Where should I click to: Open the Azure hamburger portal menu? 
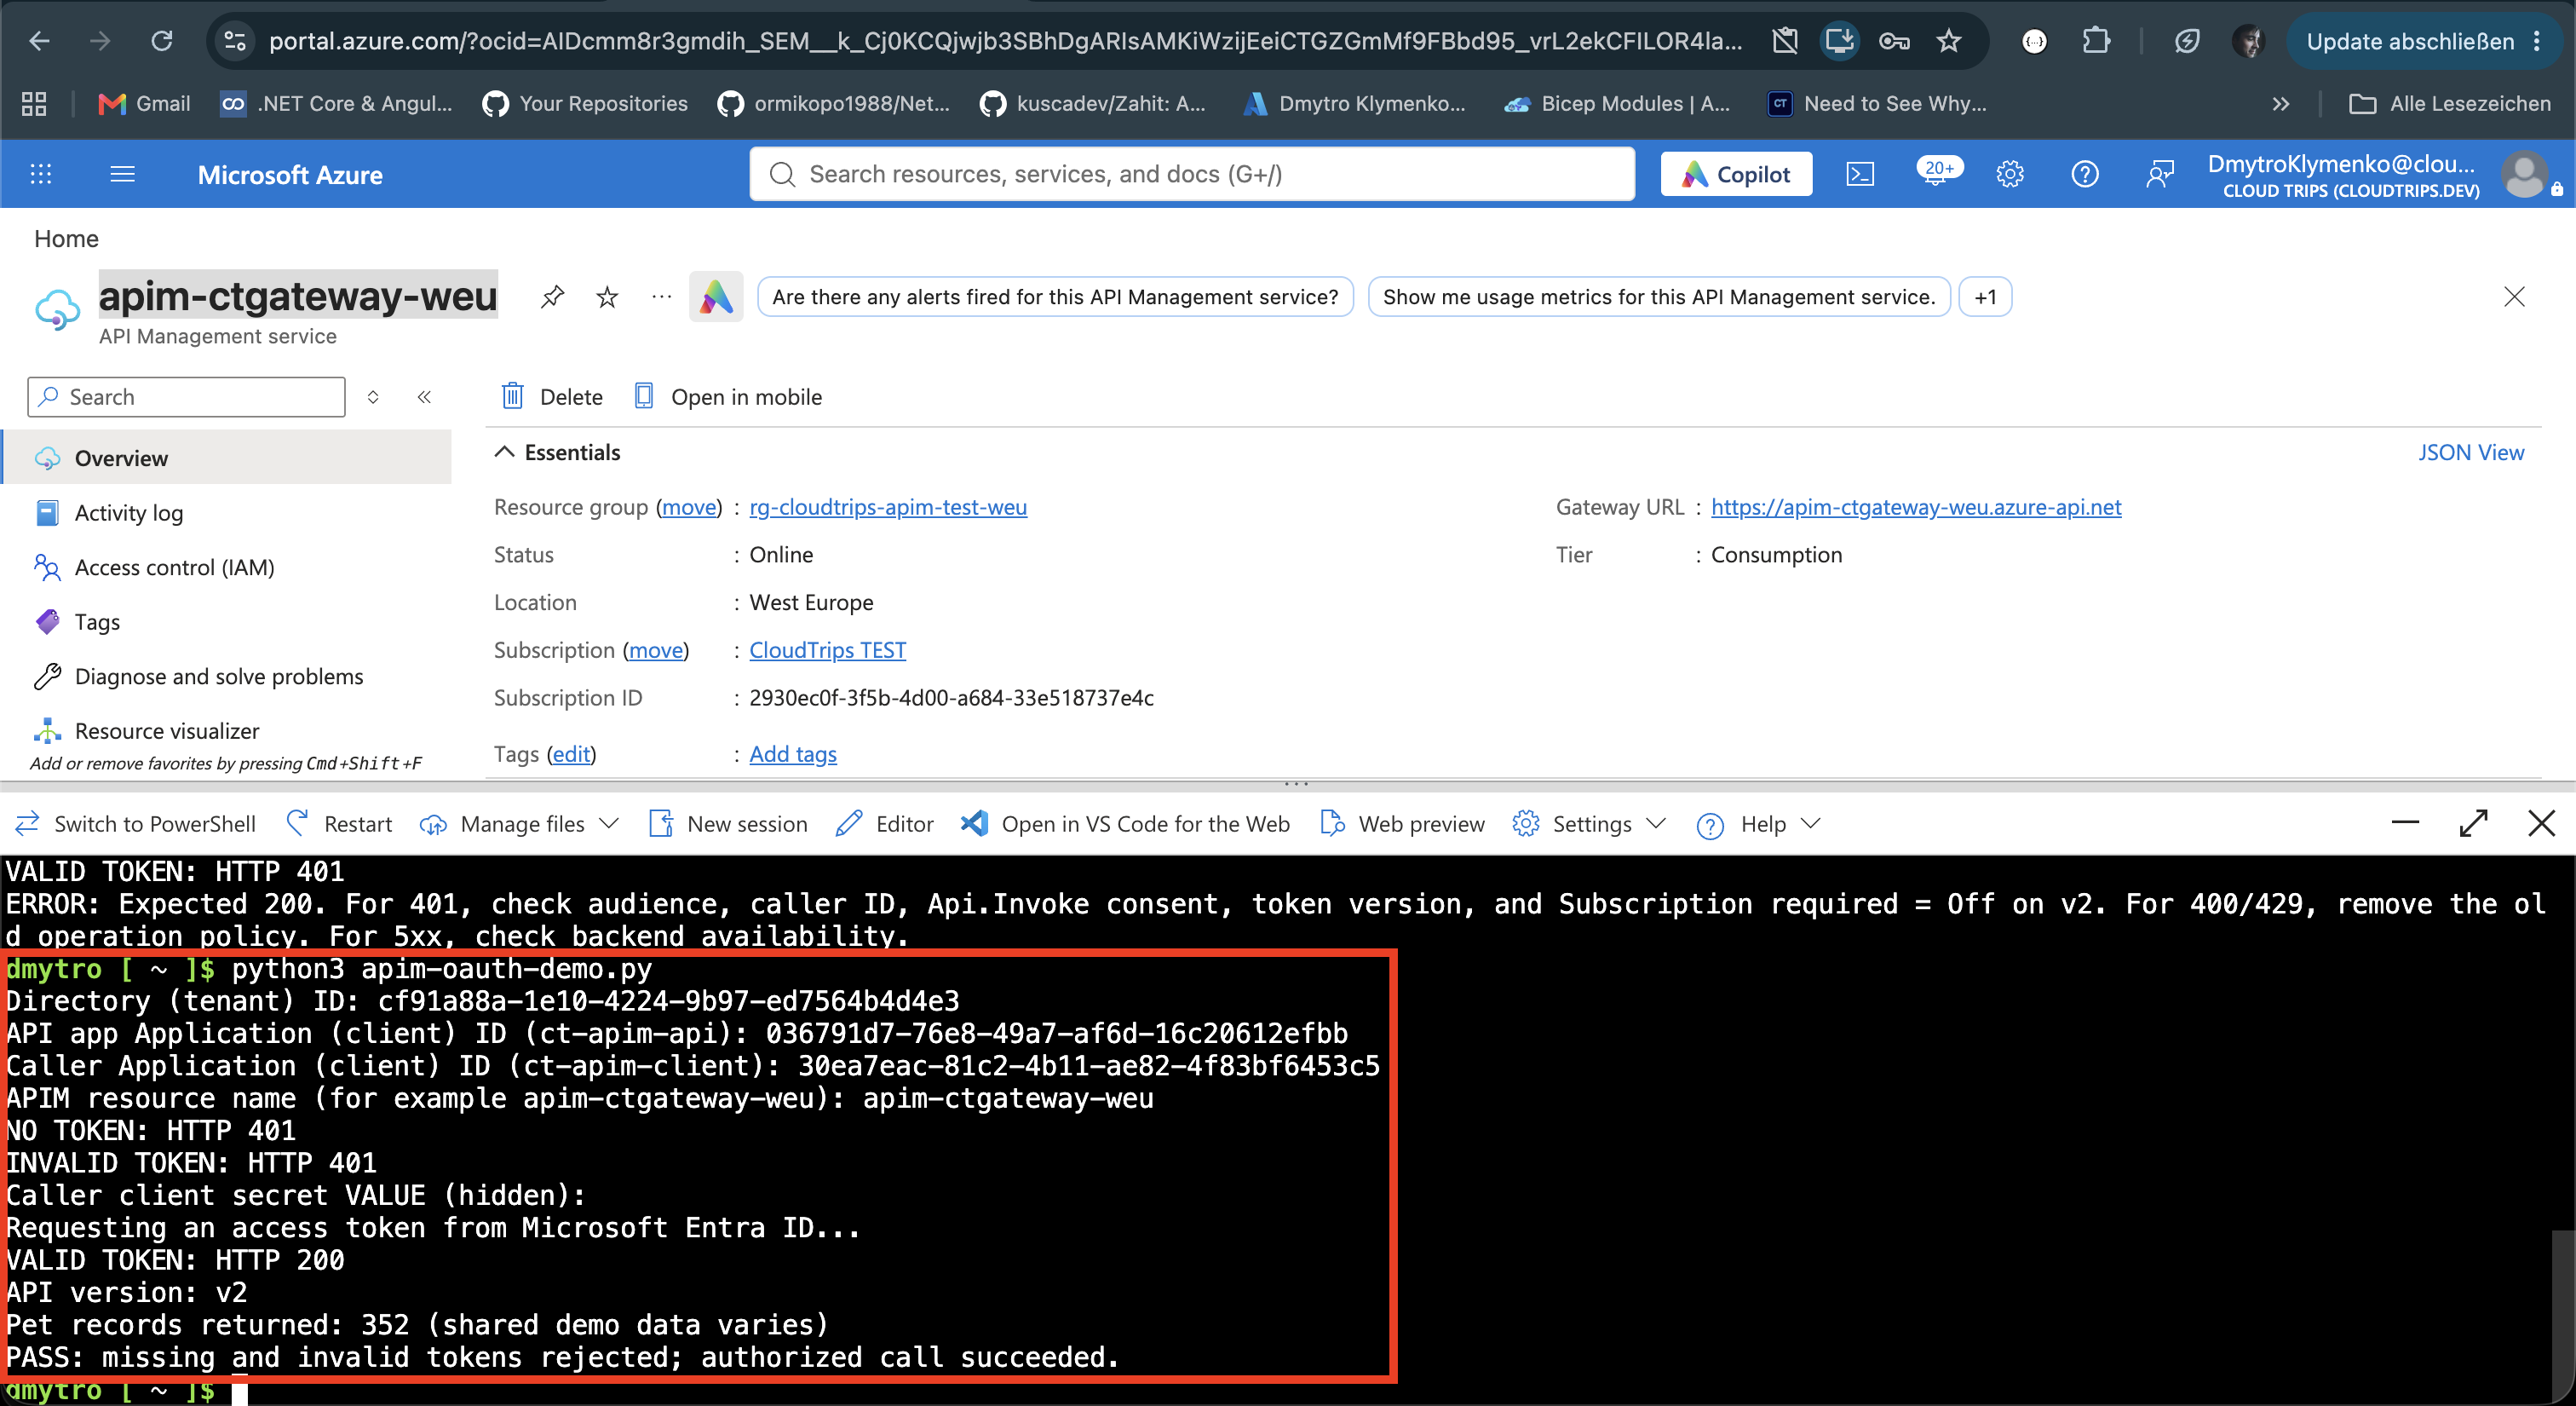[122, 174]
